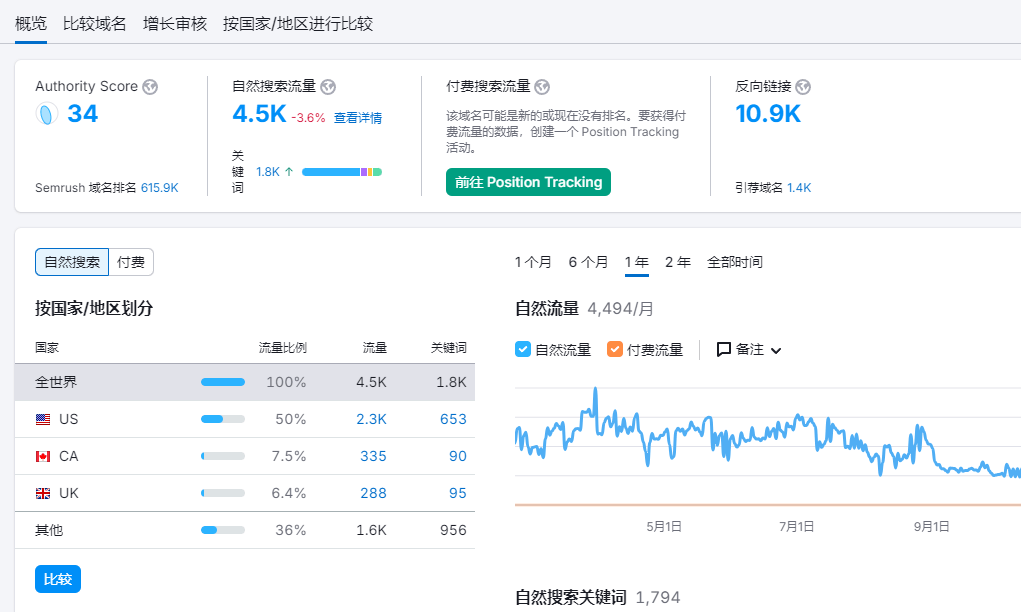The height and width of the screenshot is (612, 1021).
Task: Open the 概览 tab
Action: coord(31,24)
